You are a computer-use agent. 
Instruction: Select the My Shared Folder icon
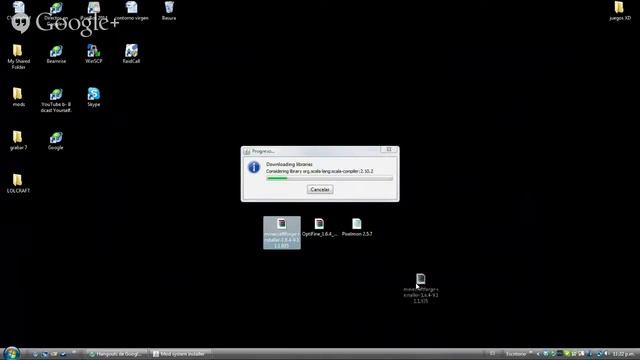18,57
